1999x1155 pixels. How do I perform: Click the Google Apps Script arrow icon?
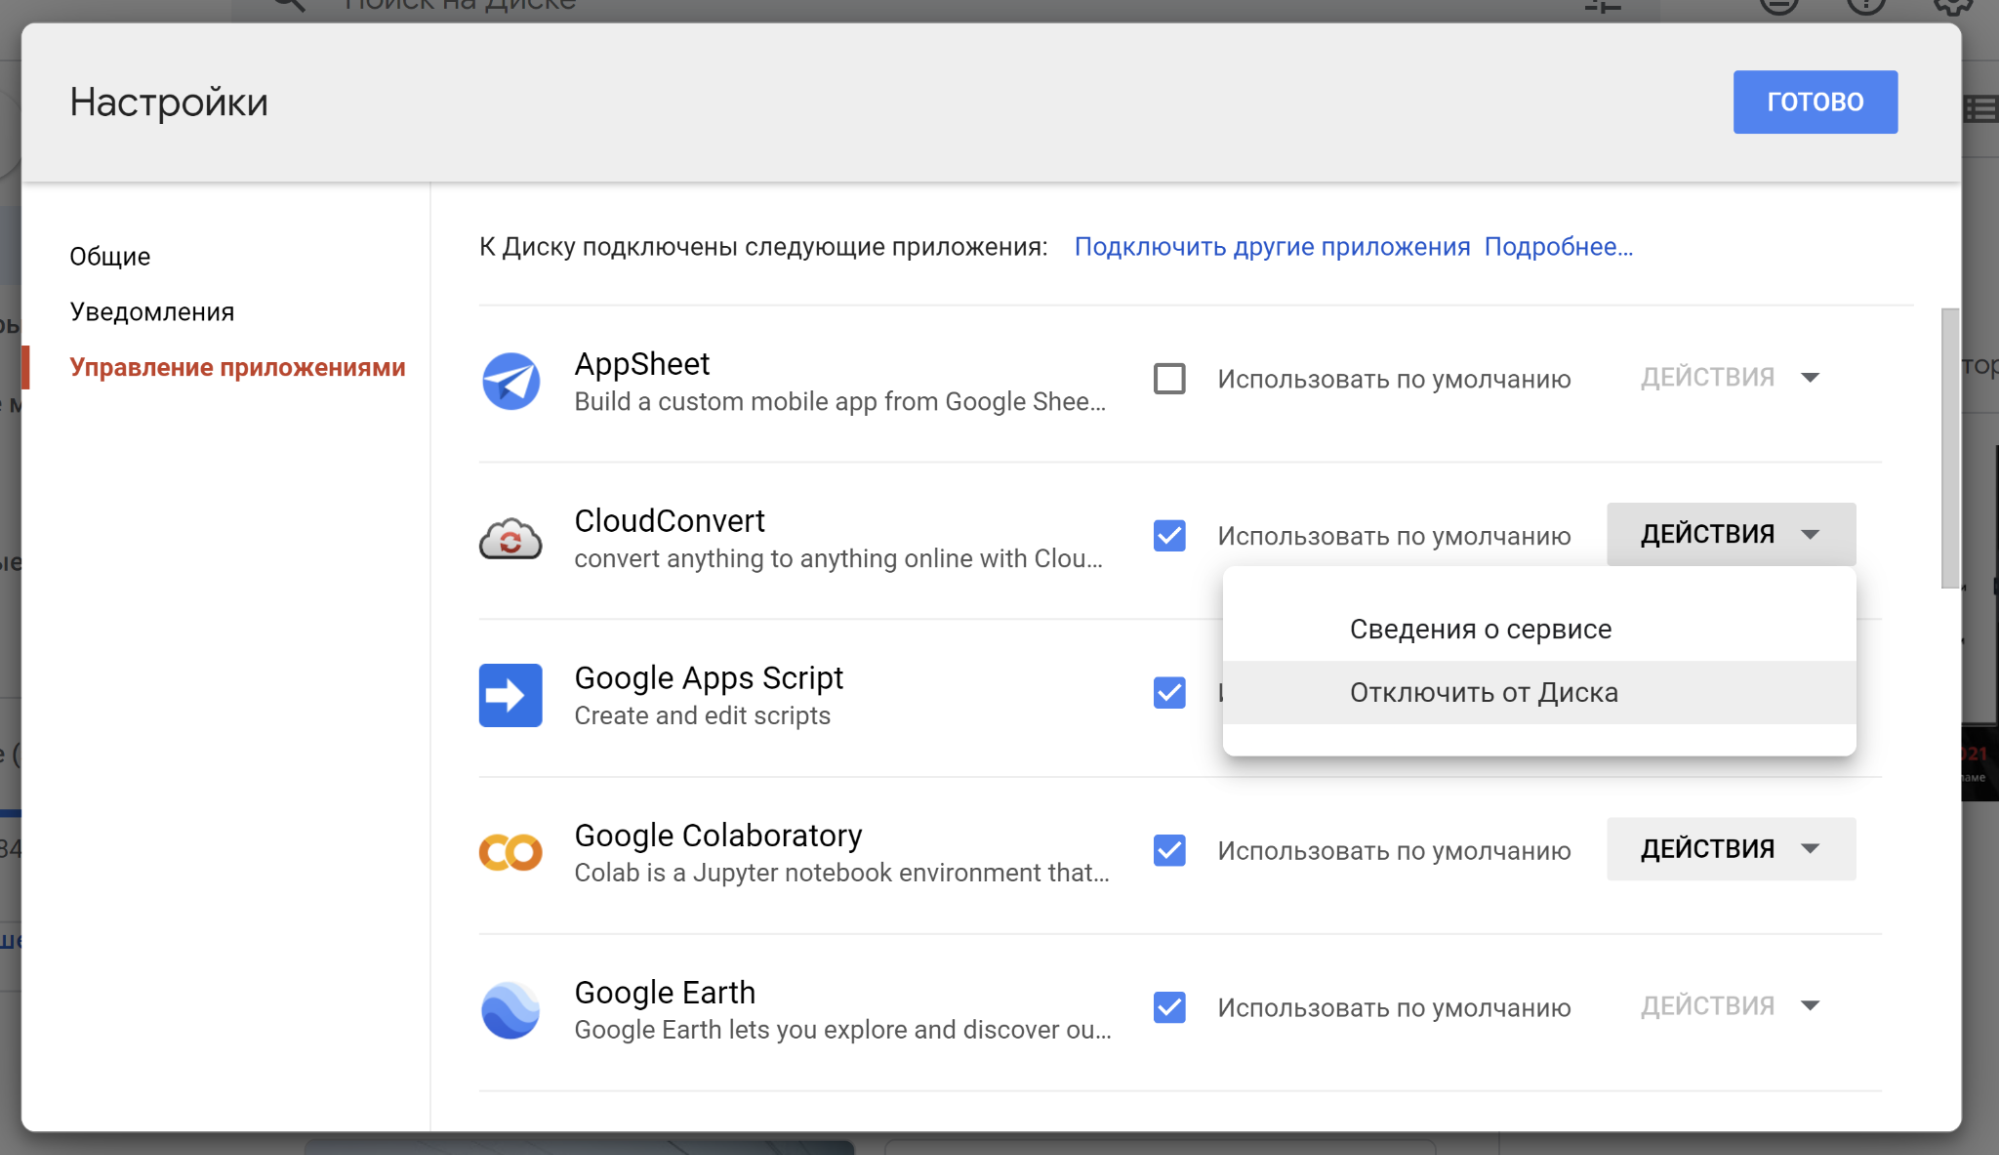point(510,695)
